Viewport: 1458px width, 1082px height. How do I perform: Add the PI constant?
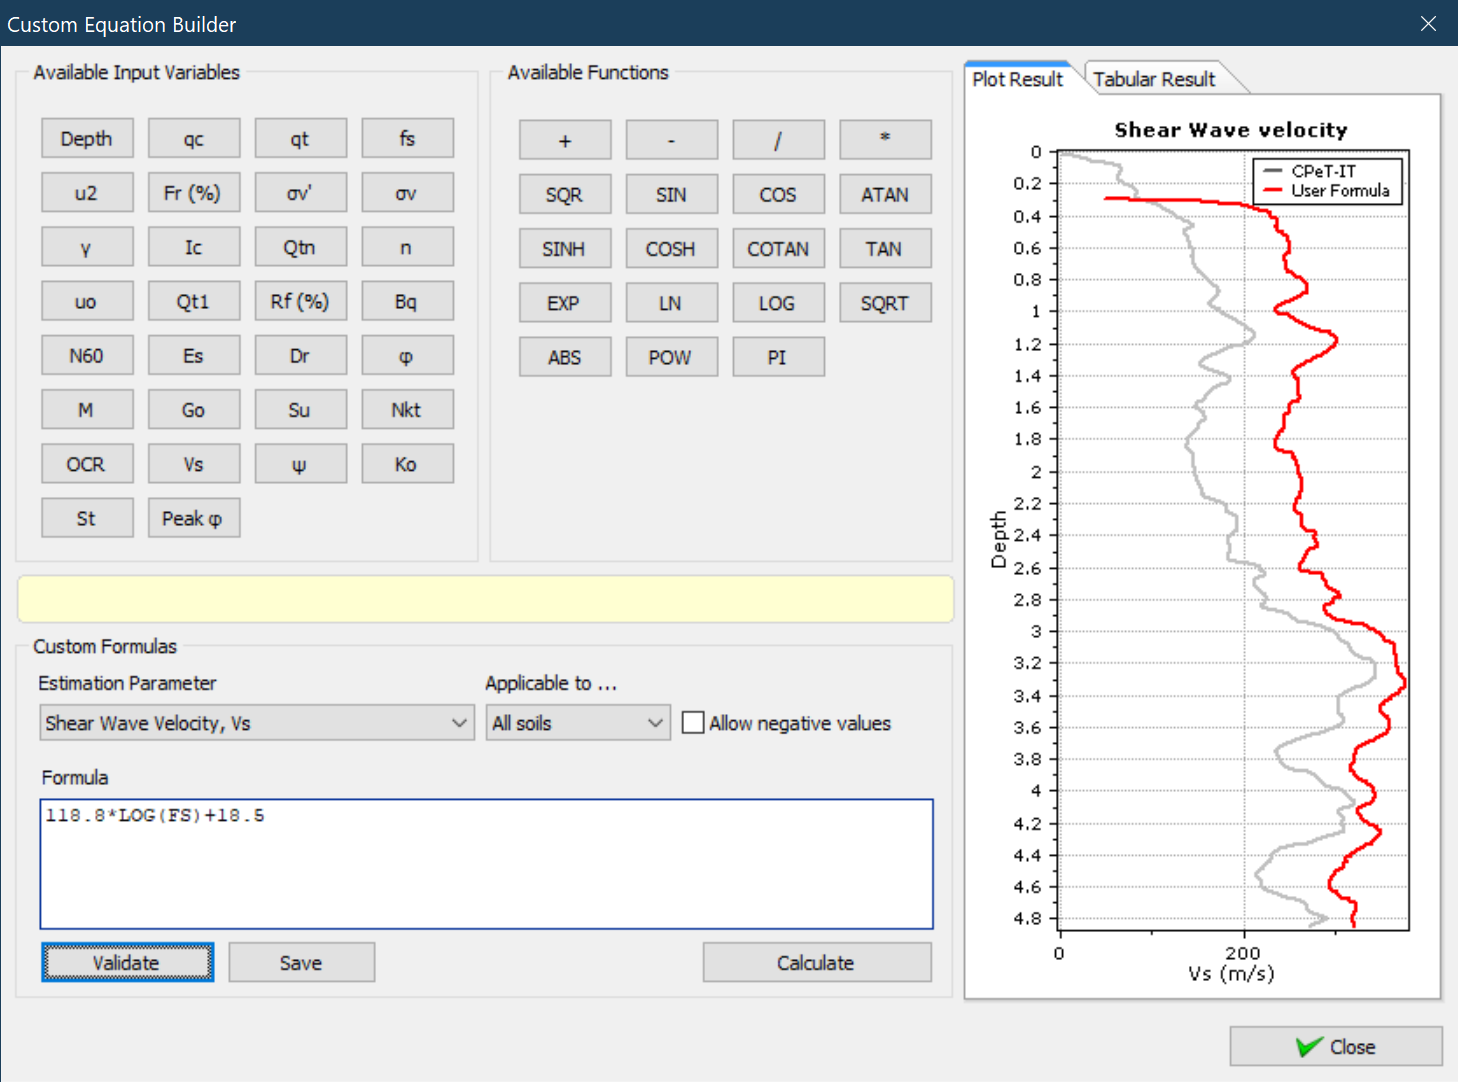pyautogui.click(x=777, y=357)
